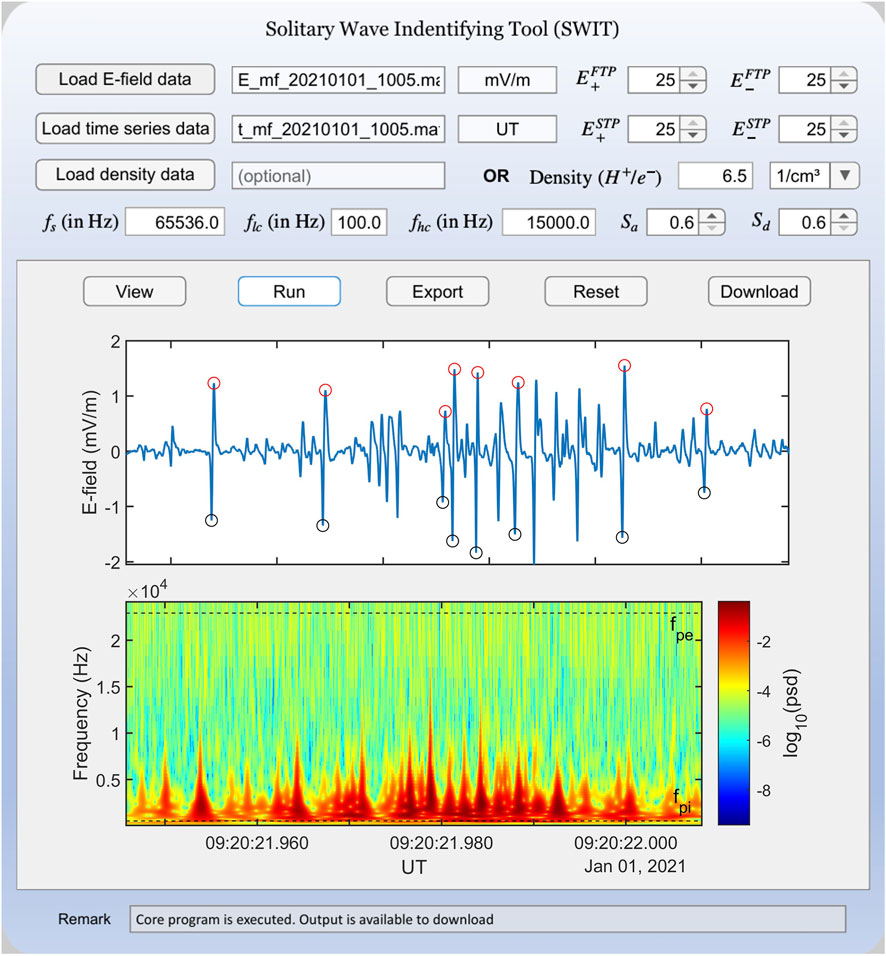Focus the sampling frequency fs input field
Image resolution: width=886 pixels, height=956 pixels.
(178, 223)
